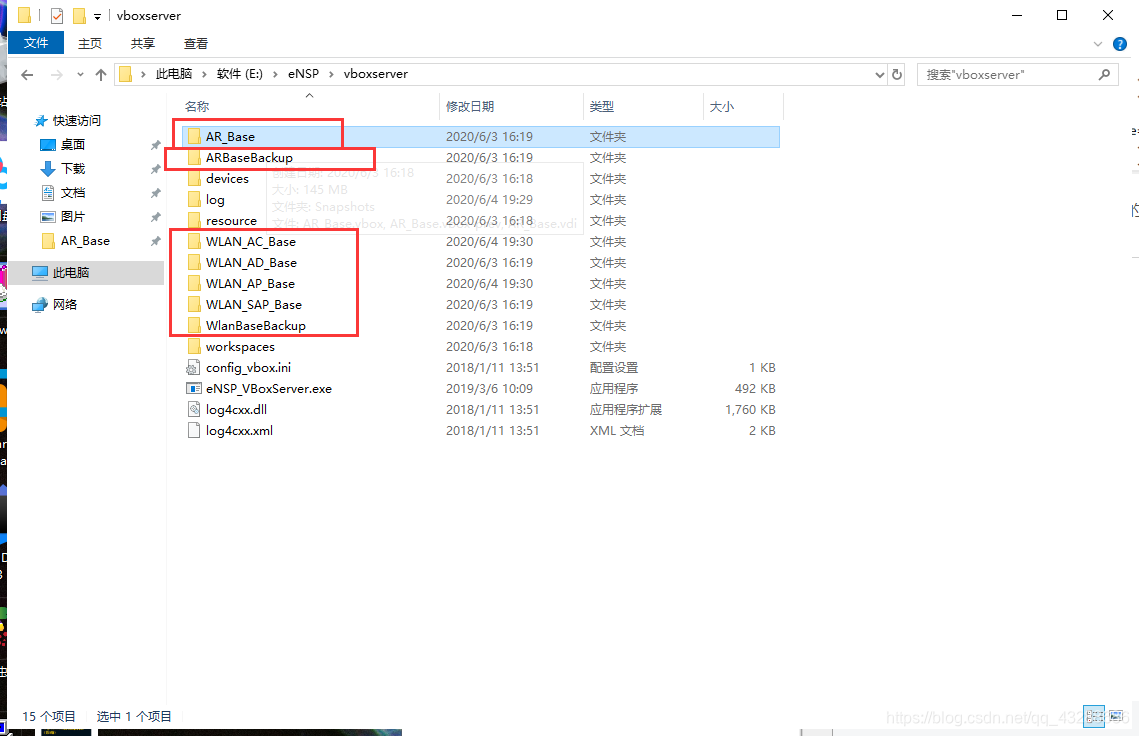The image size is (1139, 736).
Task: Open pinned AR_Base in navigation pane
Action: click(x=85, y=240)
